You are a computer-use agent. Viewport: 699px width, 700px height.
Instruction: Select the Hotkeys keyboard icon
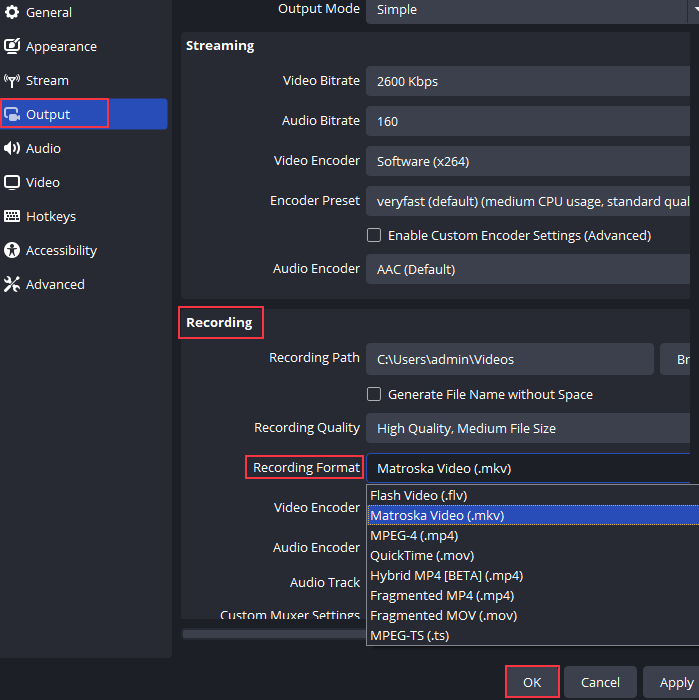tap(12, 217)
